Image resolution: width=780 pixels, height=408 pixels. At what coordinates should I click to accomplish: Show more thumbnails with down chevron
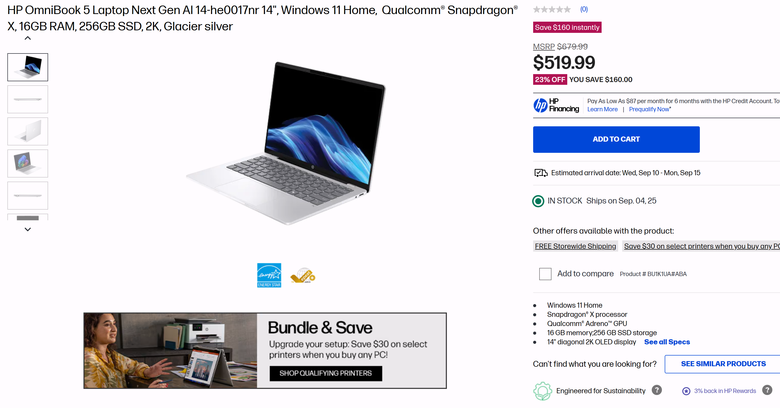coord(28,229)
